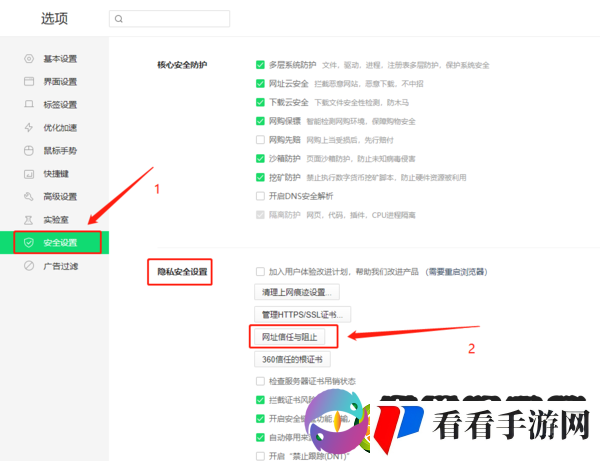The width and height of the screenshot is (600, 461).
Task: Uncheck 网址云安全 checkbox
Action: tap(260, 83)
